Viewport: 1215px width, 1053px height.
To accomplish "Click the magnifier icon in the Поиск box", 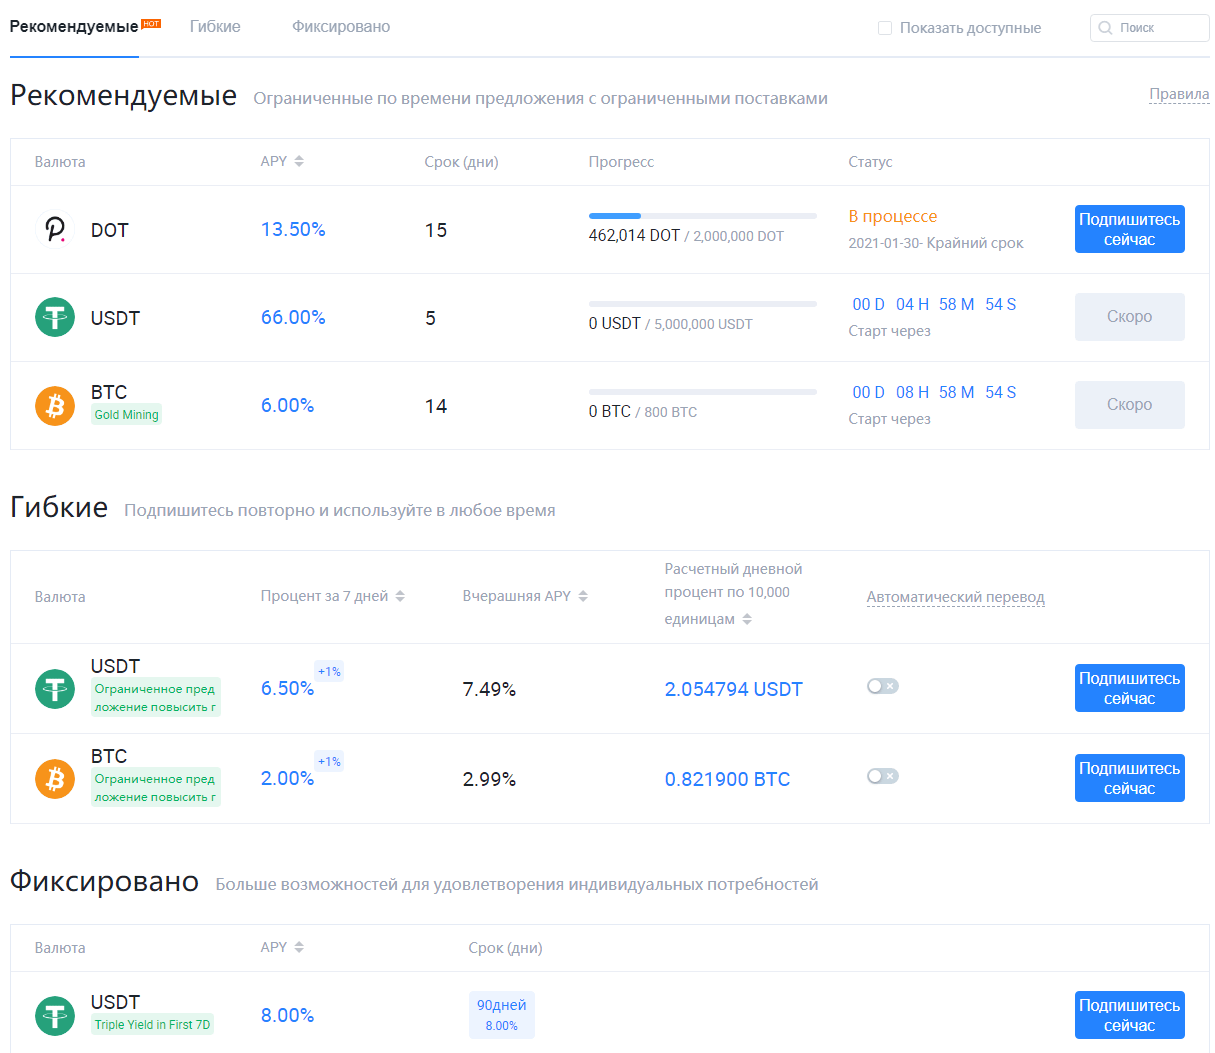I will pyautogui.click(x=1105, y=28).
